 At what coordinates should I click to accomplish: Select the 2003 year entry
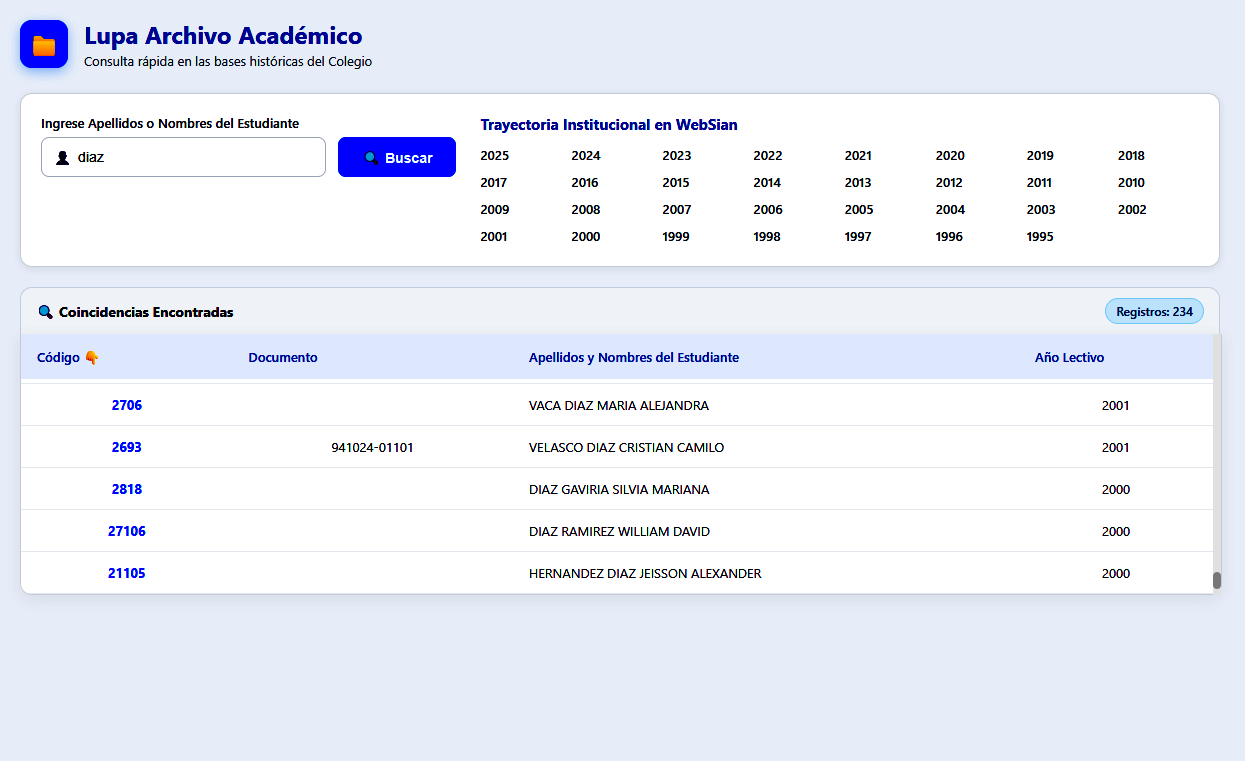[1041, 210]
